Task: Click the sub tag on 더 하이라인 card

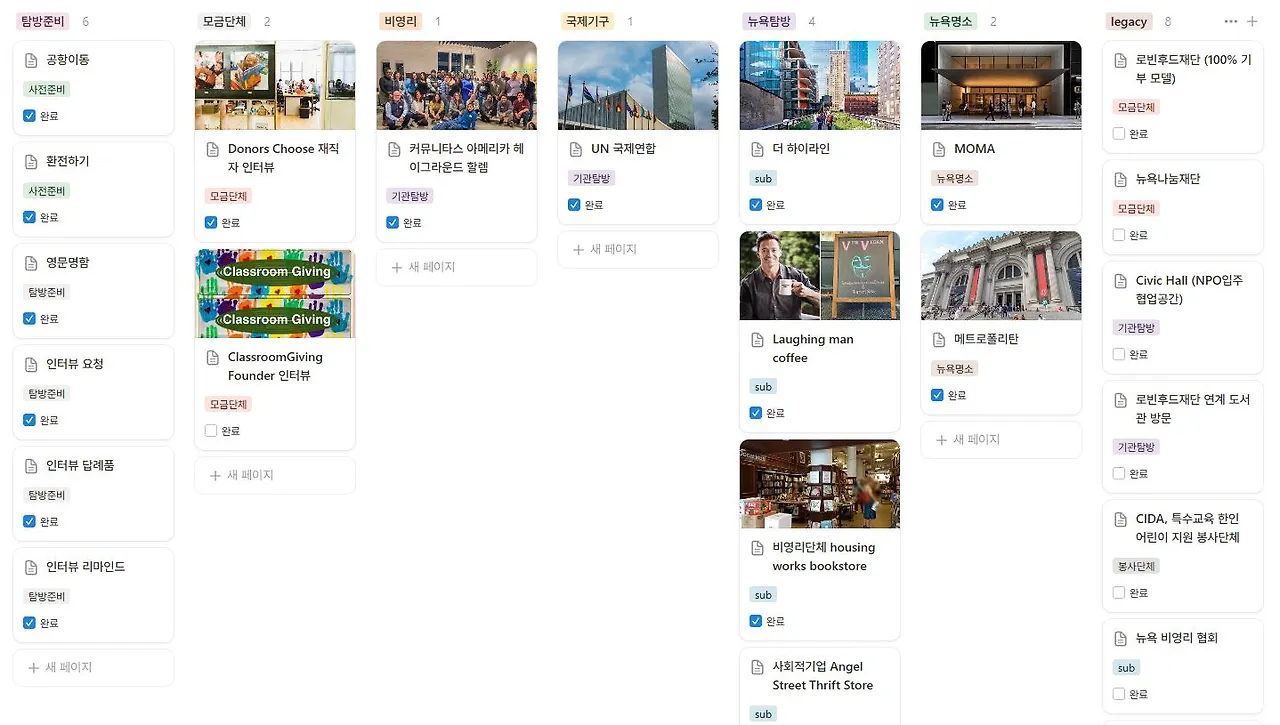Action: pos(763,179)
